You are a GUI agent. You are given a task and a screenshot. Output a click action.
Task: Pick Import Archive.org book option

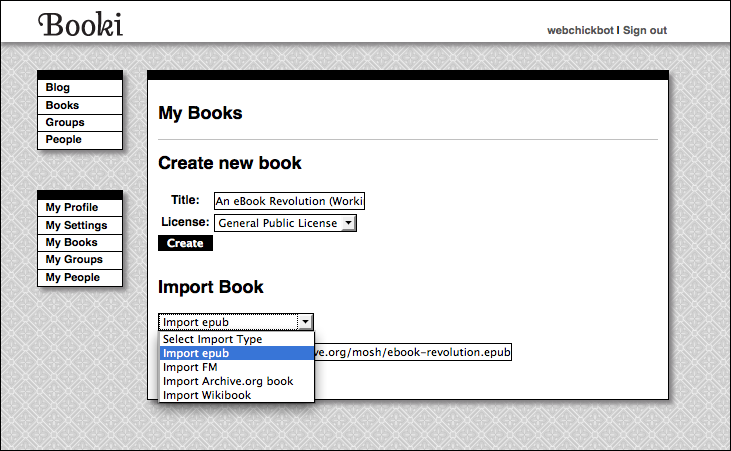(228, 381)
